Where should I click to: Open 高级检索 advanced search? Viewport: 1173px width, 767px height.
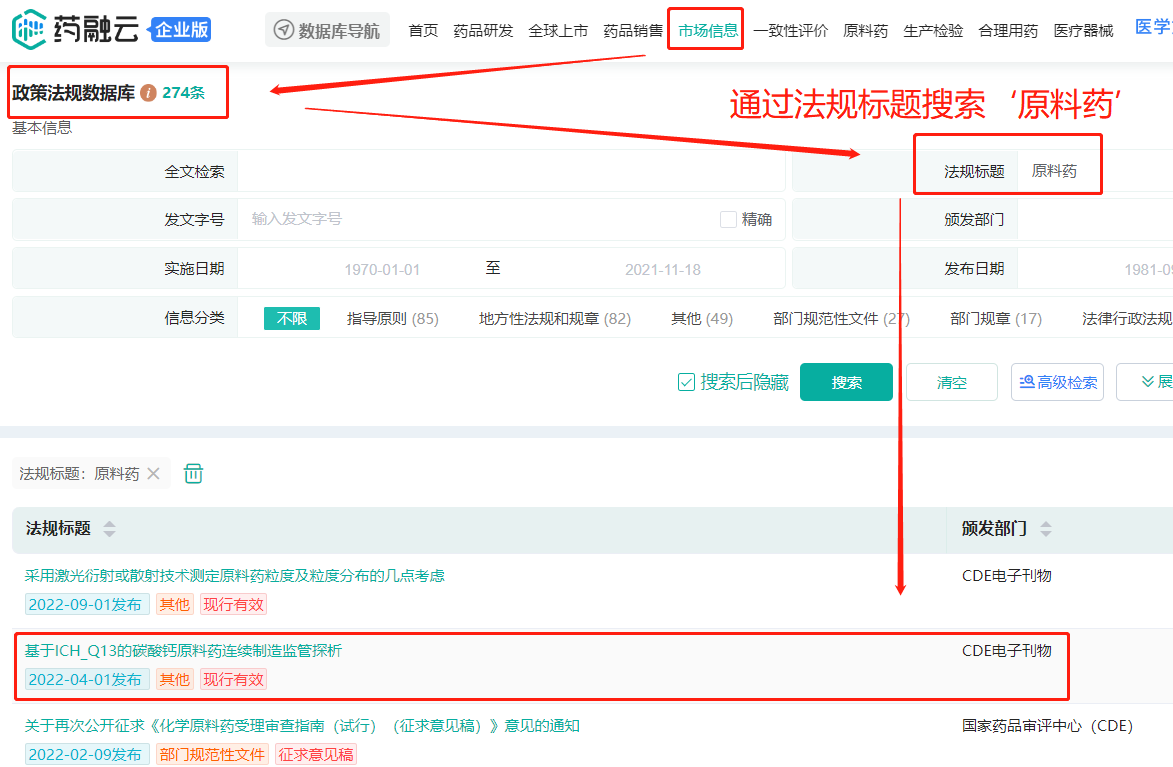click(x=1057, y=382)
